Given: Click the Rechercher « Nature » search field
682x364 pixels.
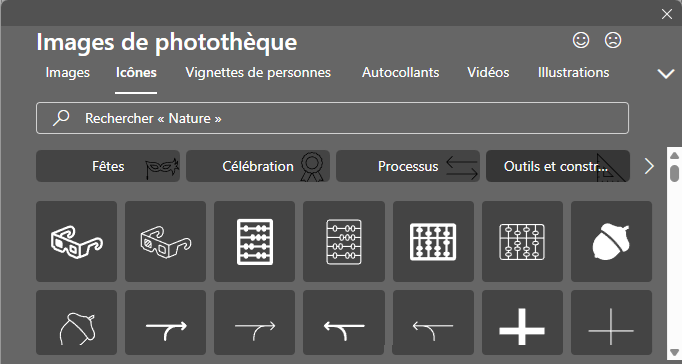Looking at the screenshot, I should (332, 118).
